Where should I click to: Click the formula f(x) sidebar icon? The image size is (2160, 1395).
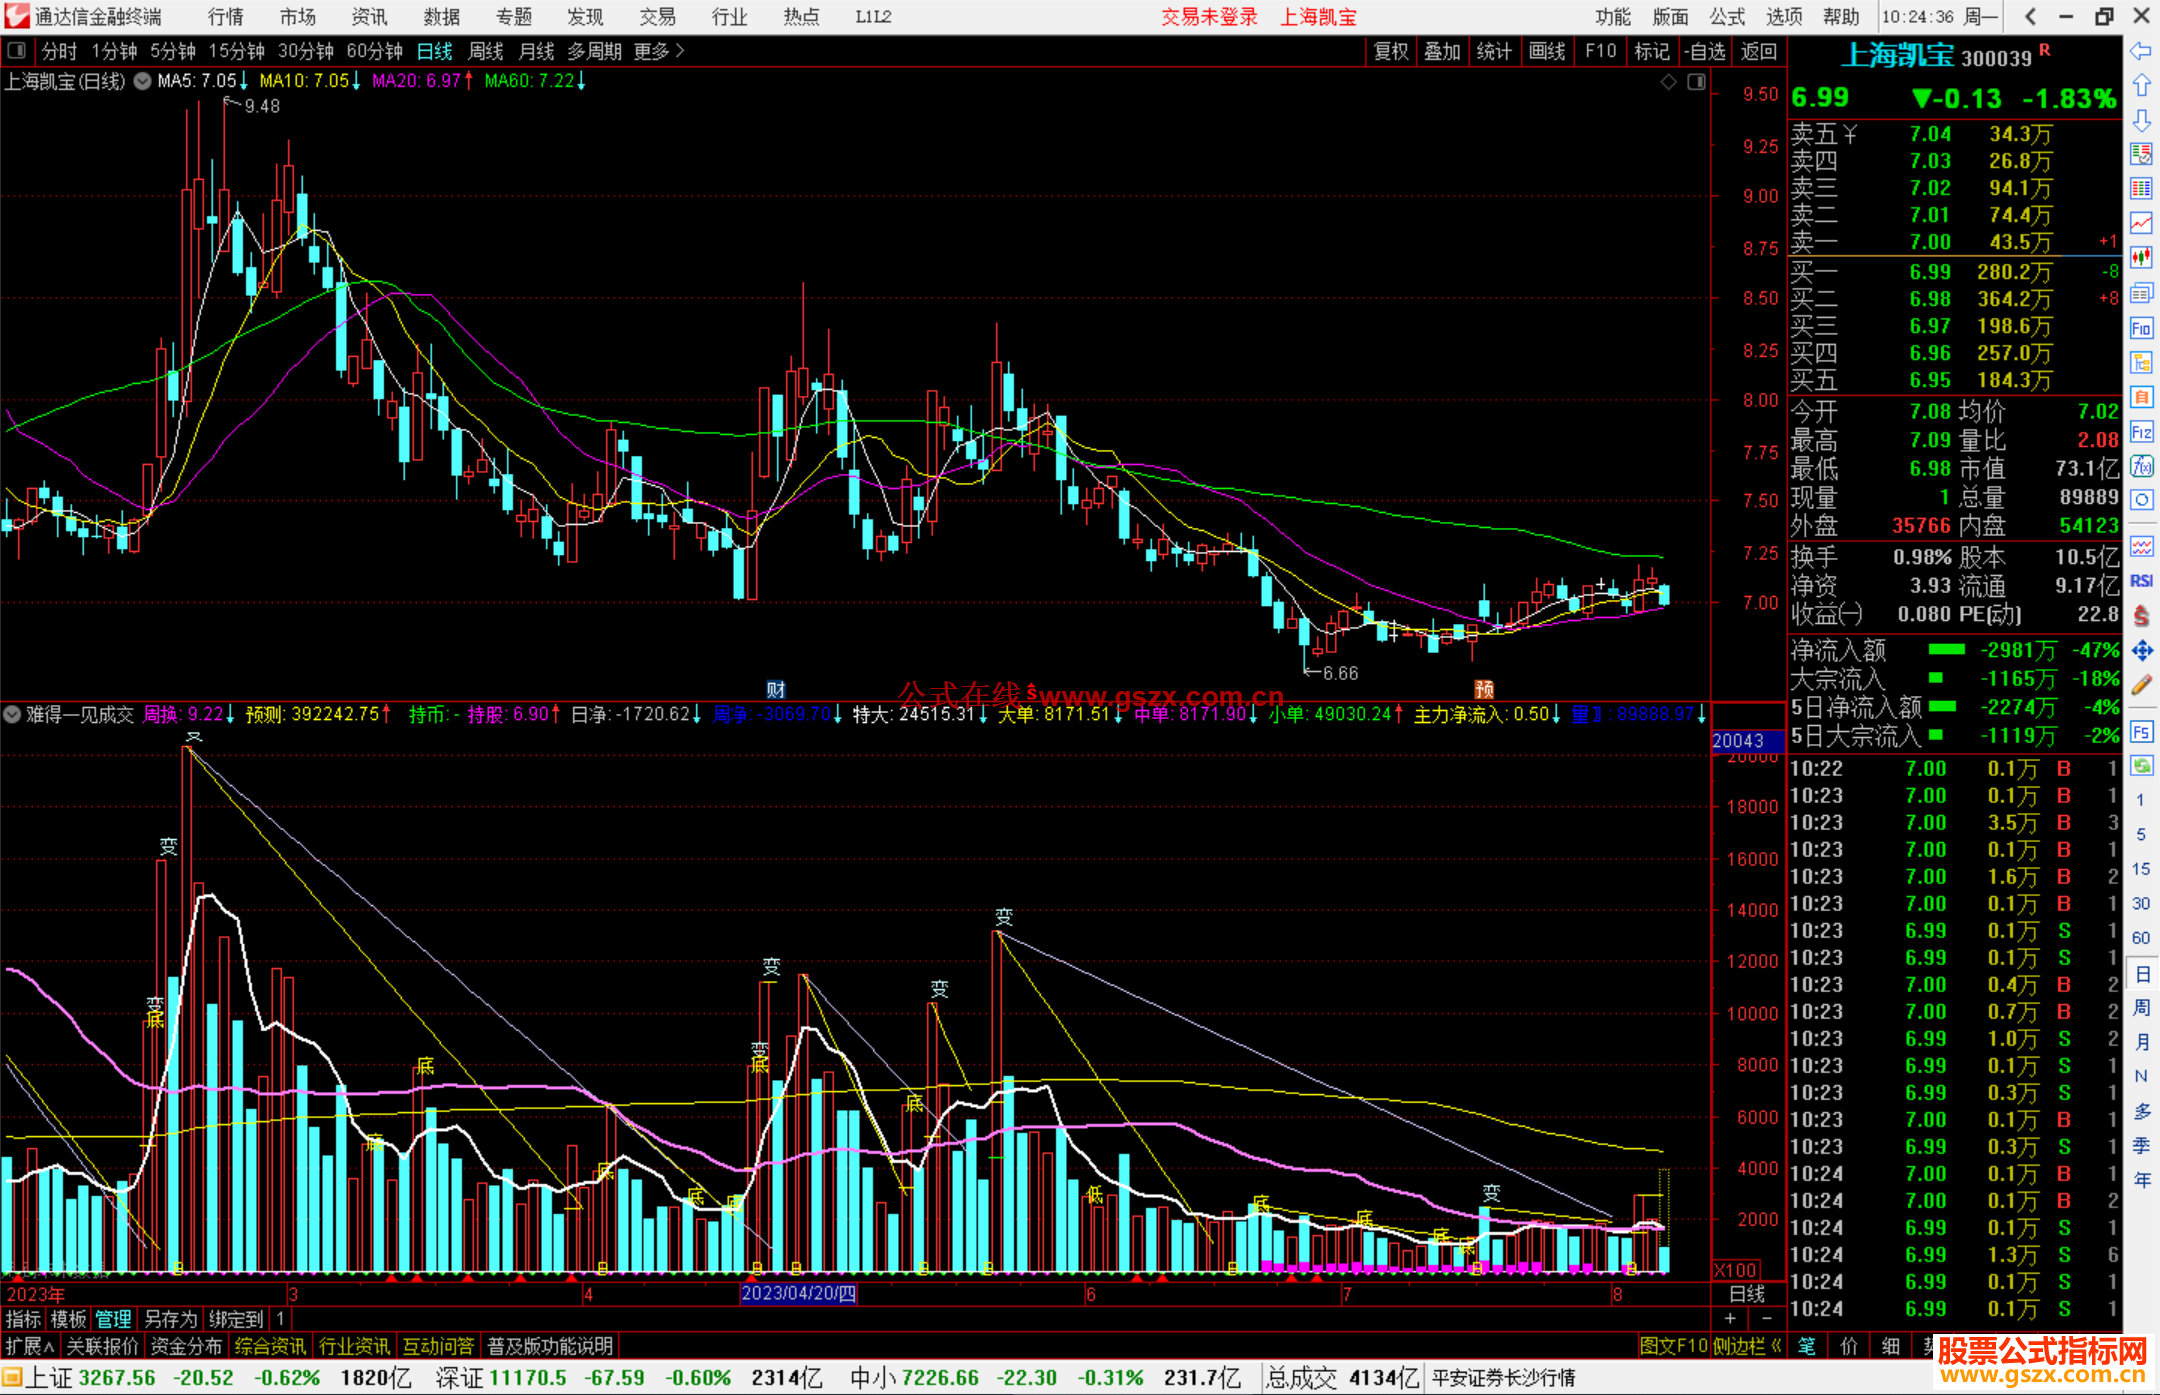click(2141, 466)
